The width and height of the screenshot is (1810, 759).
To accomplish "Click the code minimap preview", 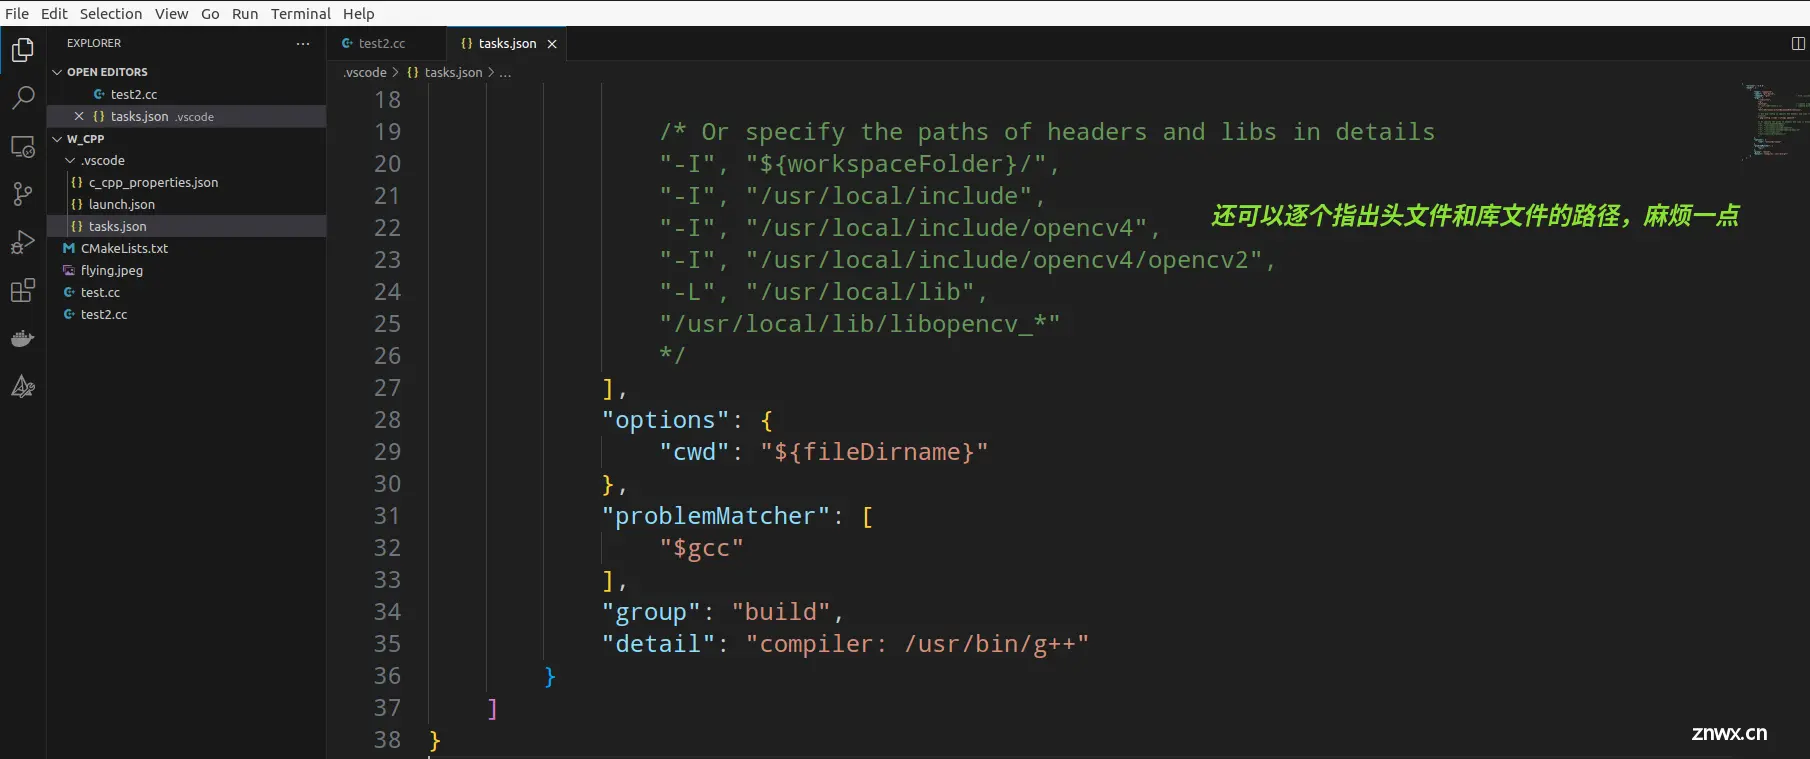I will pos(1775,121).
